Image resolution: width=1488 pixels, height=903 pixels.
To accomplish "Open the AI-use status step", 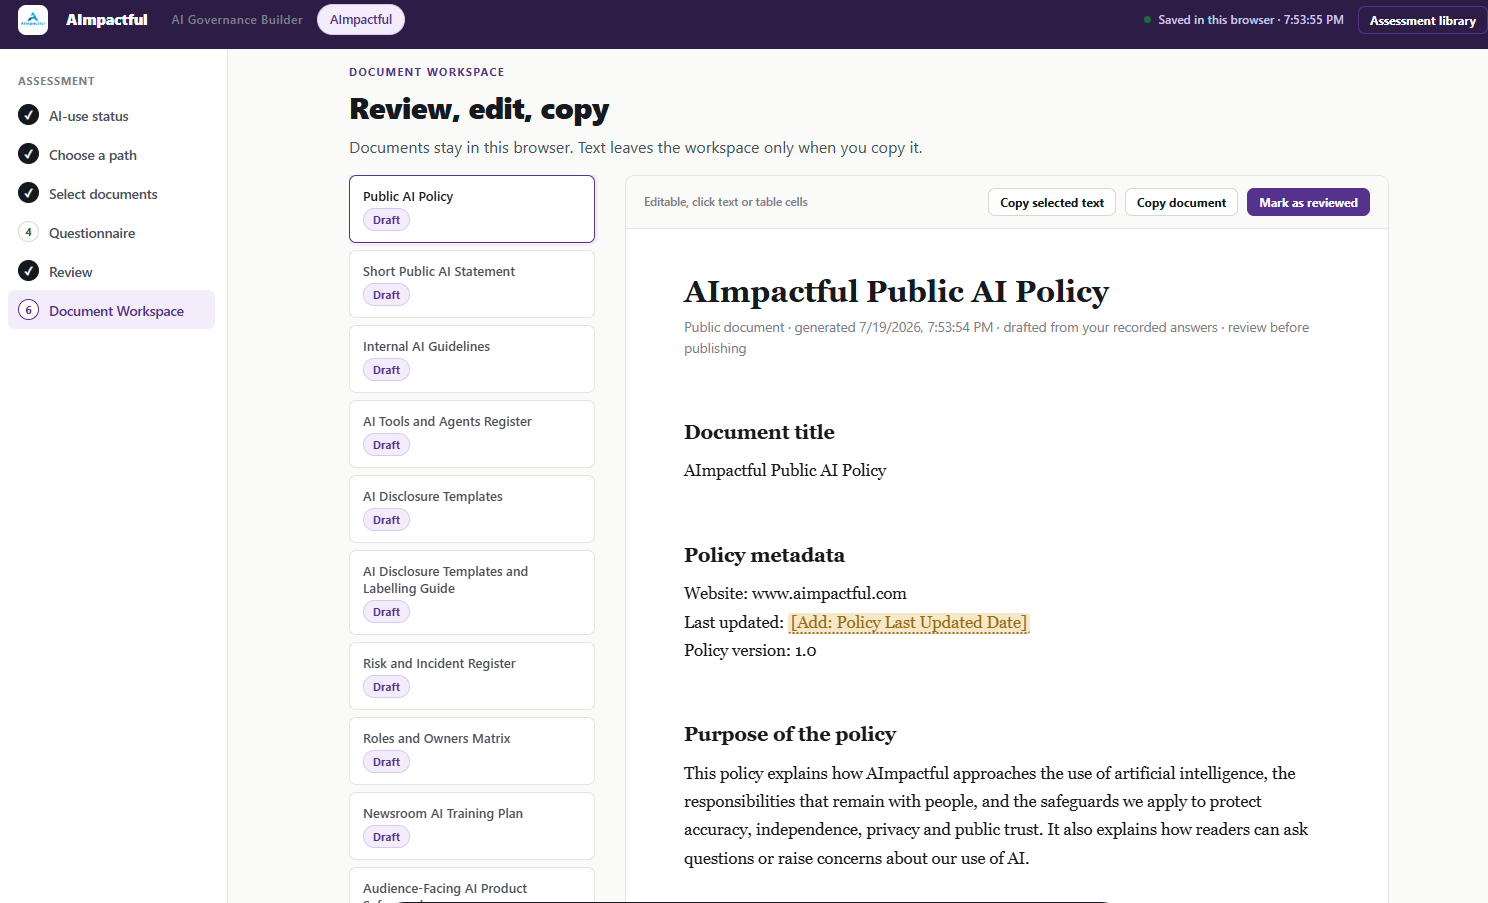I will coord(111,116).
